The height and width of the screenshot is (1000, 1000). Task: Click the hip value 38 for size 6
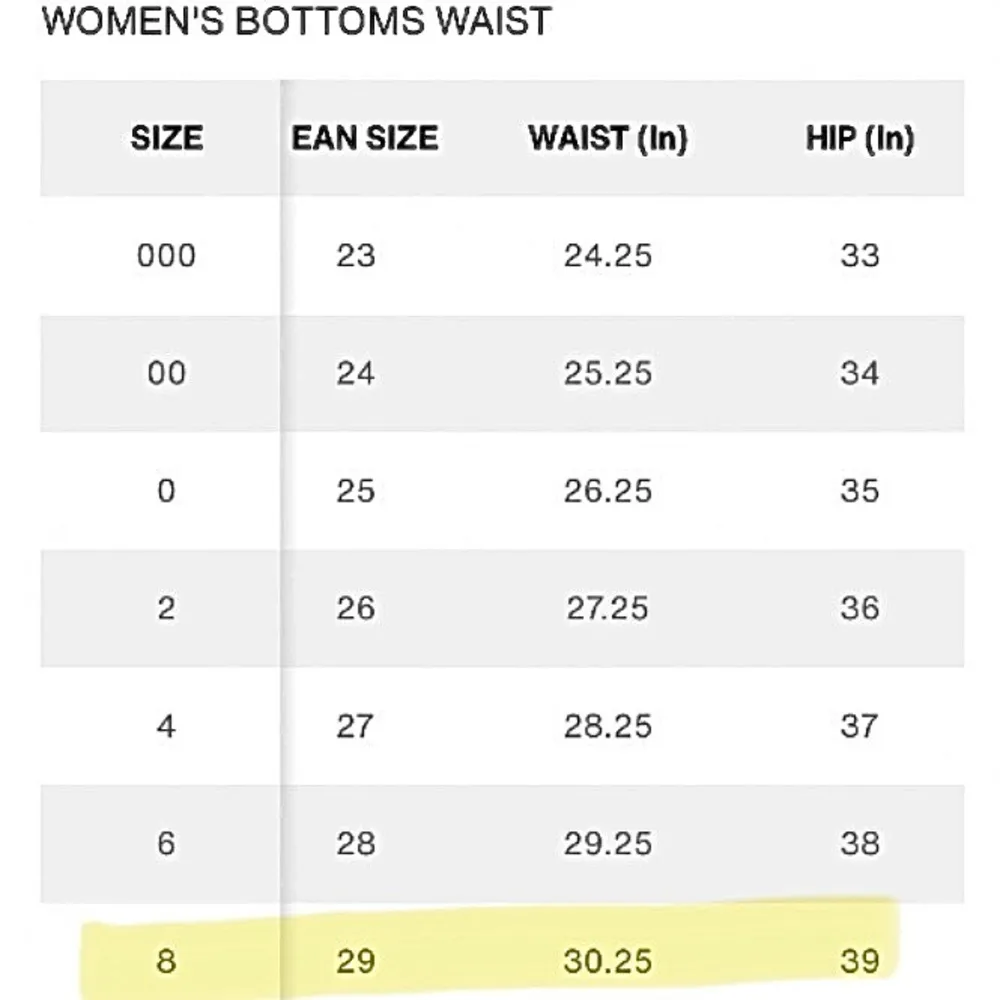coord(859,843)
